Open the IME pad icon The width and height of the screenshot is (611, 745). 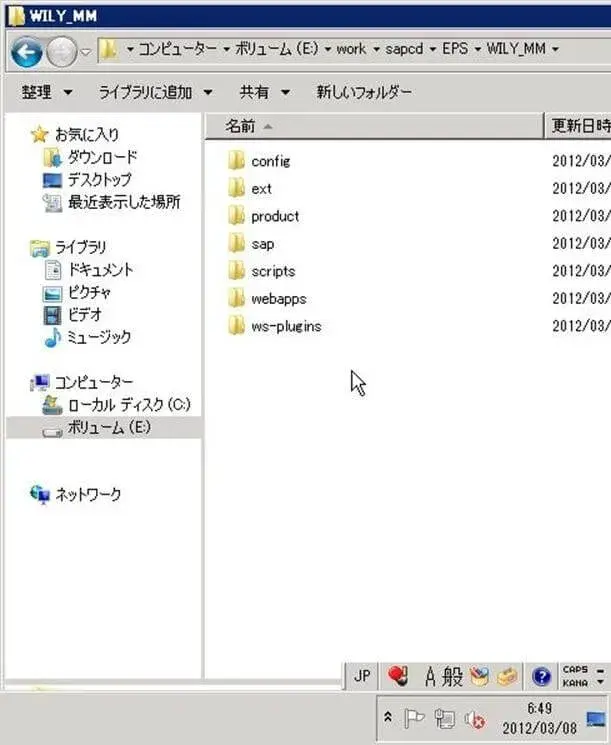(480, 676)
